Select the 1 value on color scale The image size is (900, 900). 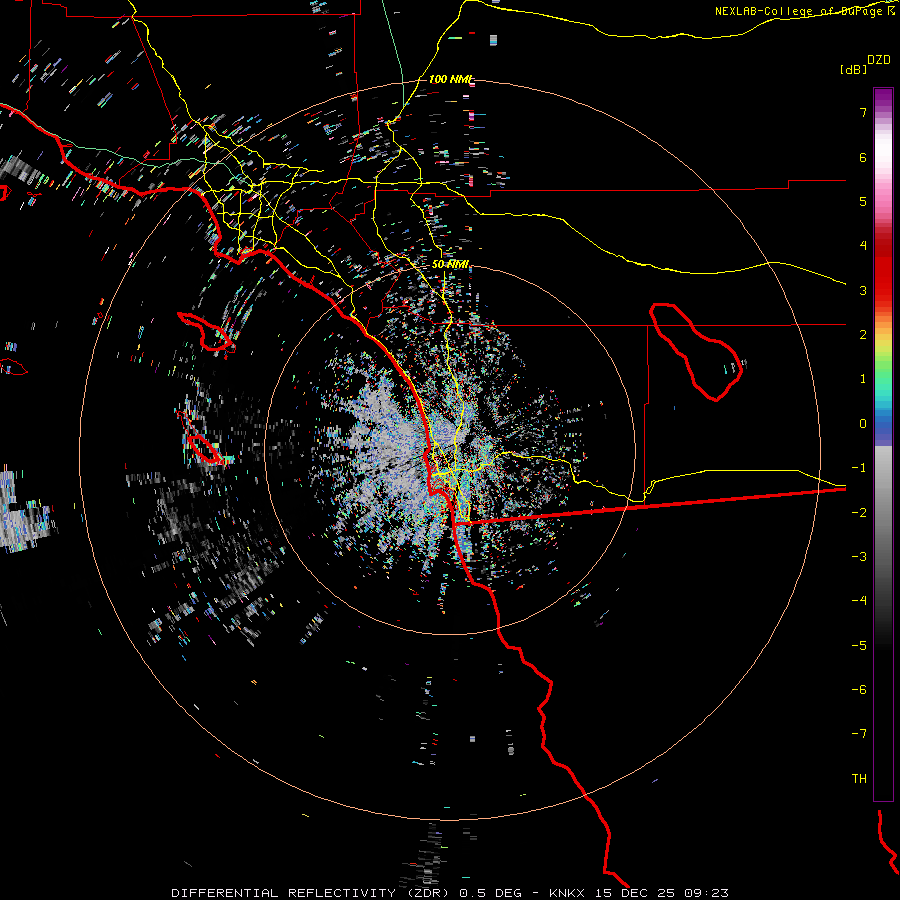tap(863, 379)
